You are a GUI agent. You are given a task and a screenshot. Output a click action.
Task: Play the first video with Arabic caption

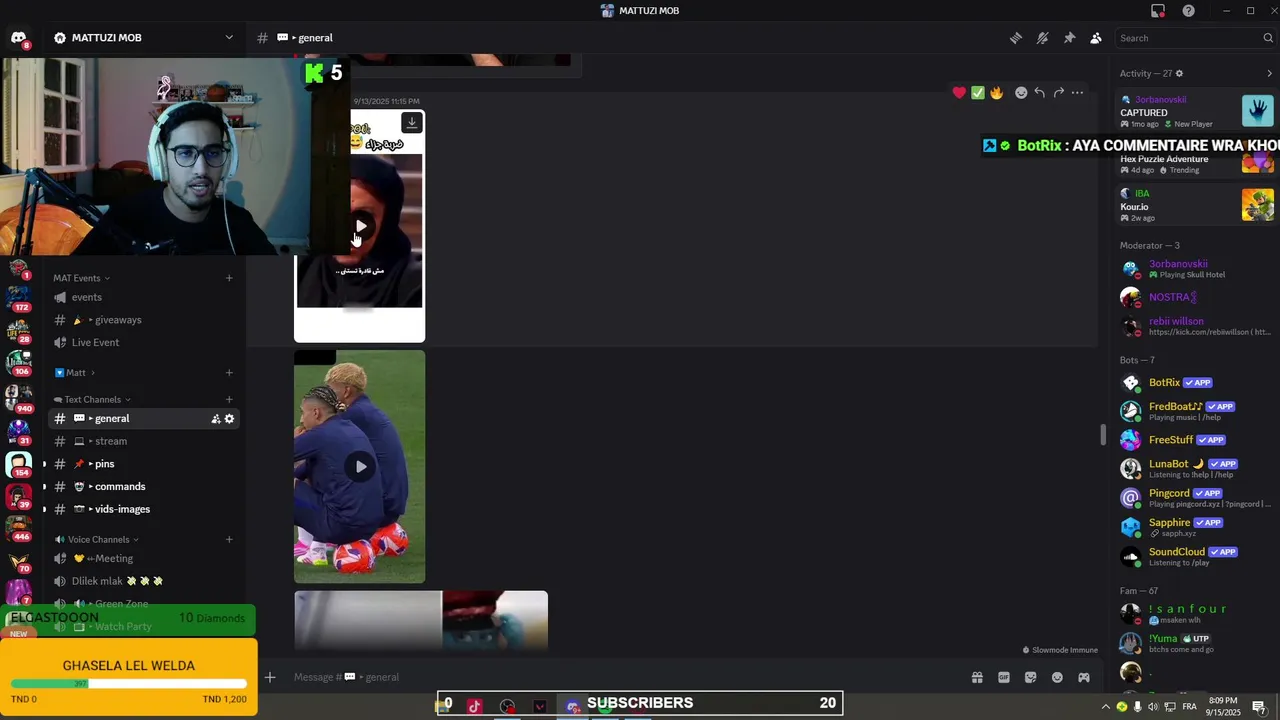click(x=360, y=226)
